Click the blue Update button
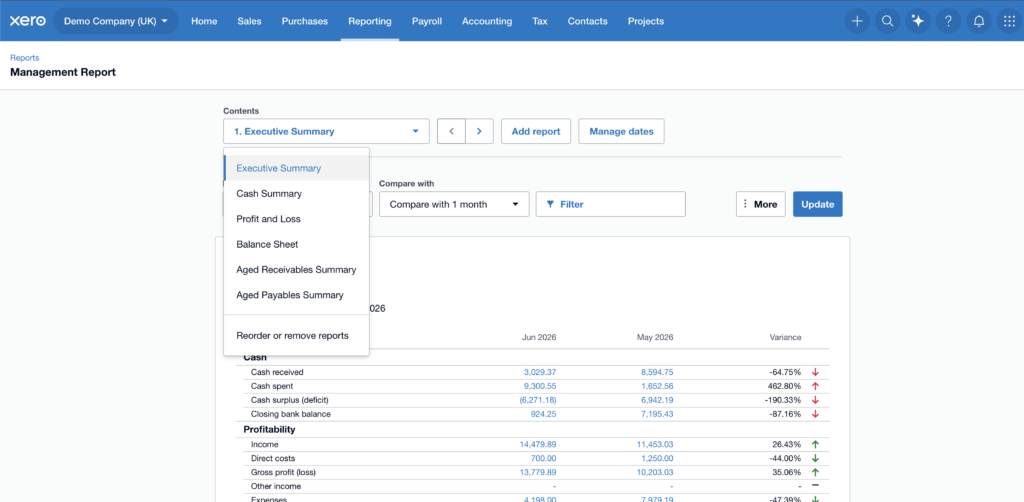The image size is (1024, 502). pyautogui.click(x=818, y=204)
